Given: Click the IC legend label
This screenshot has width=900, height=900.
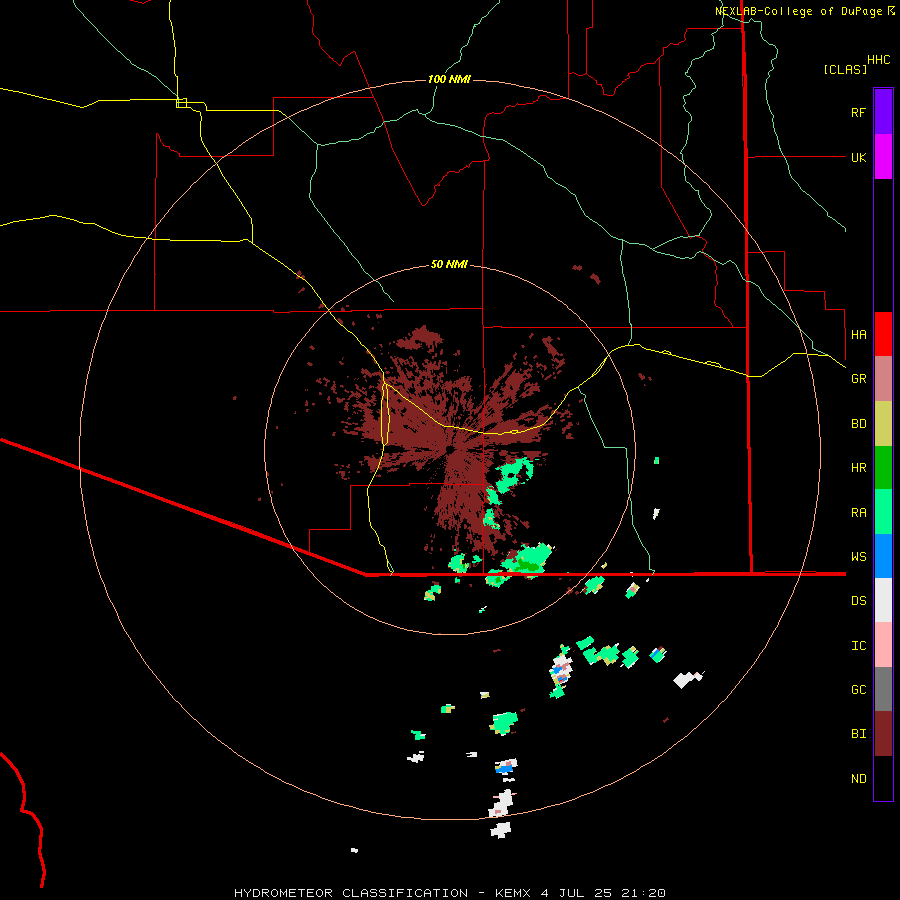Looking at the screenshot, I should 858,646.
